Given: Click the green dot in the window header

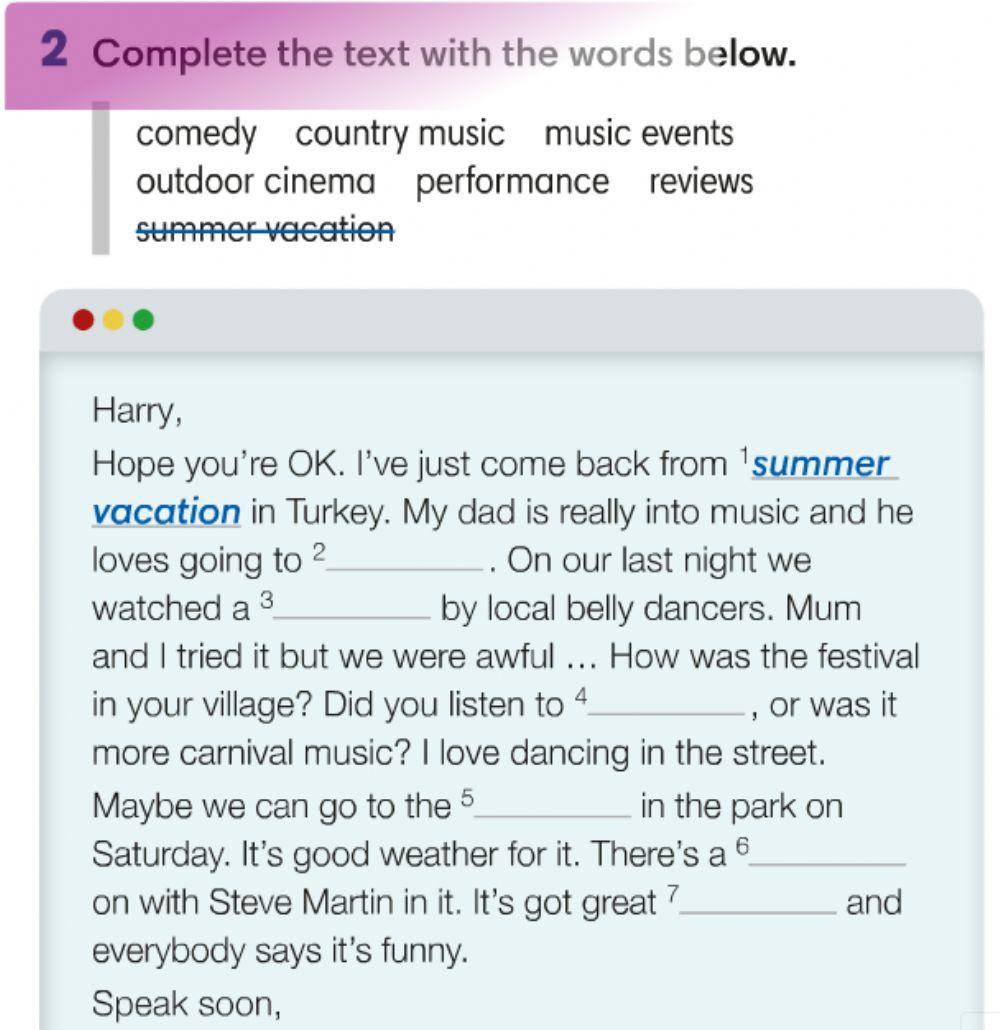Looking at the screenshot, I should coord(144,320).
